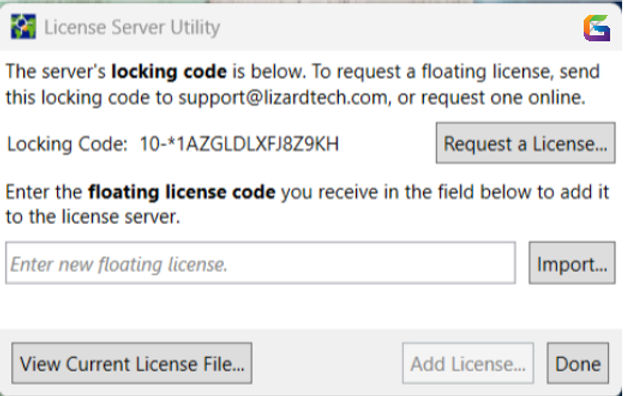Click the colorful G logo icon
Image resolution: width=626 pixels, height=396 pixels.
[x=596, y=28]
